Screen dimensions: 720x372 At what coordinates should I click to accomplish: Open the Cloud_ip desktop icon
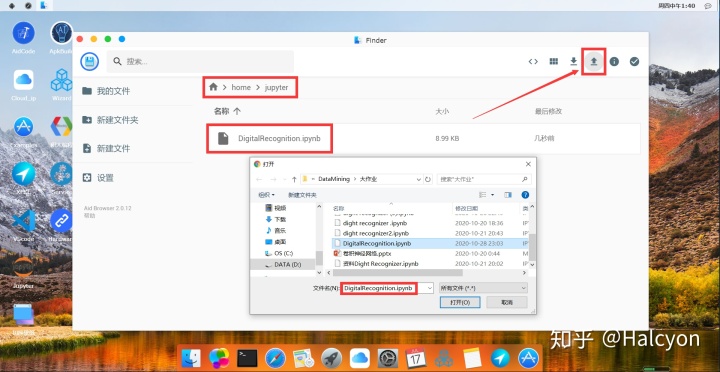pyautogui.click(x=23, y=80)
